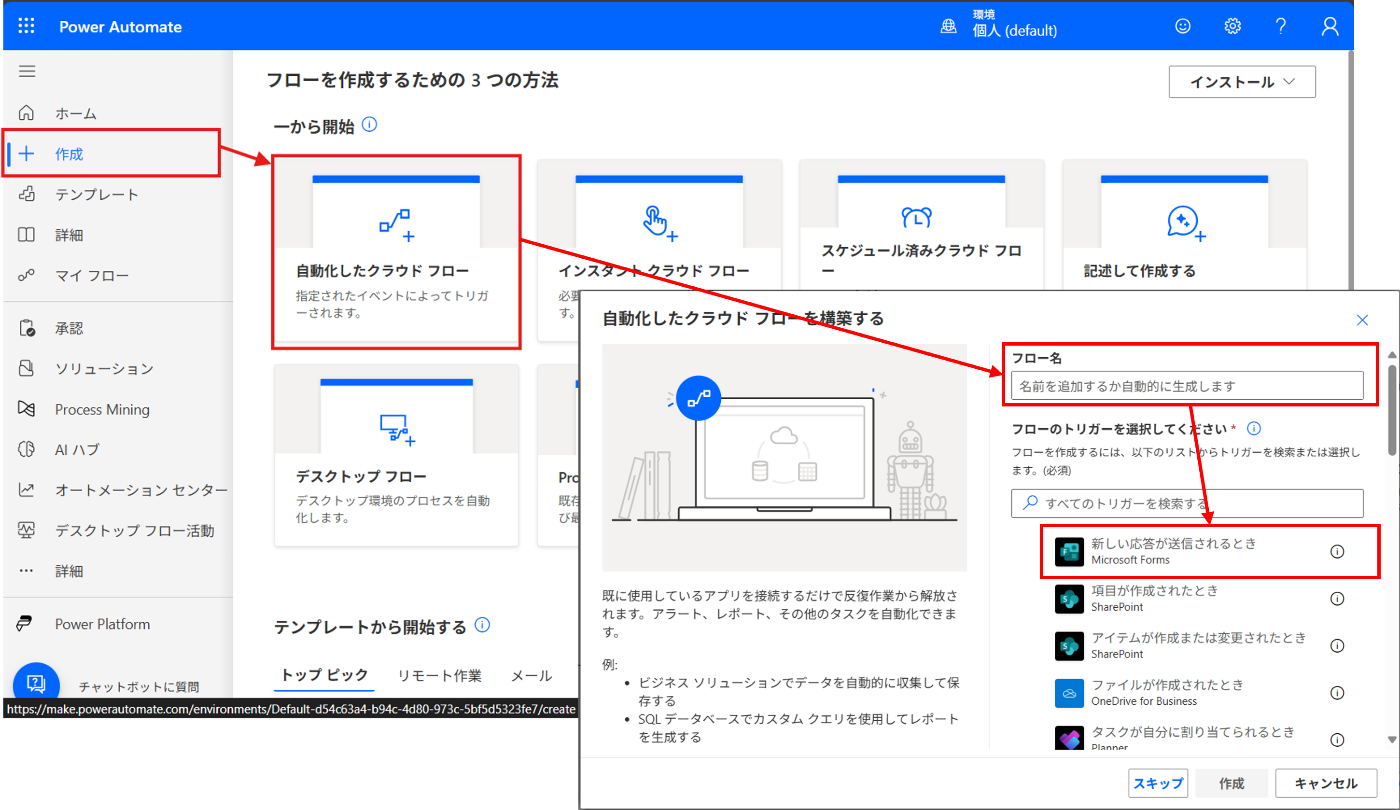The height and width of the screenshot is (810, 1400).
Task: Open the app launcher waffle icon
Action: tap(27, 27)
